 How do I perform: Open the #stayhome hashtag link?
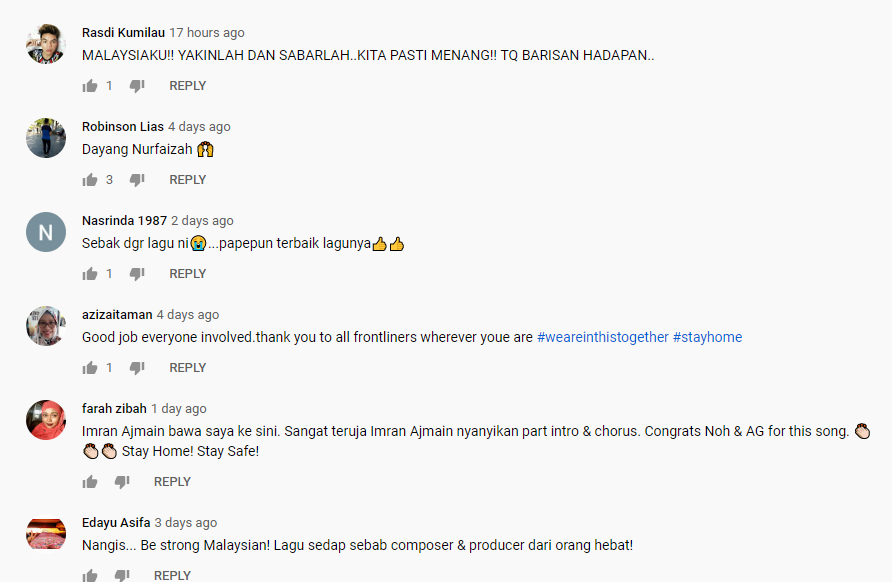708,337
